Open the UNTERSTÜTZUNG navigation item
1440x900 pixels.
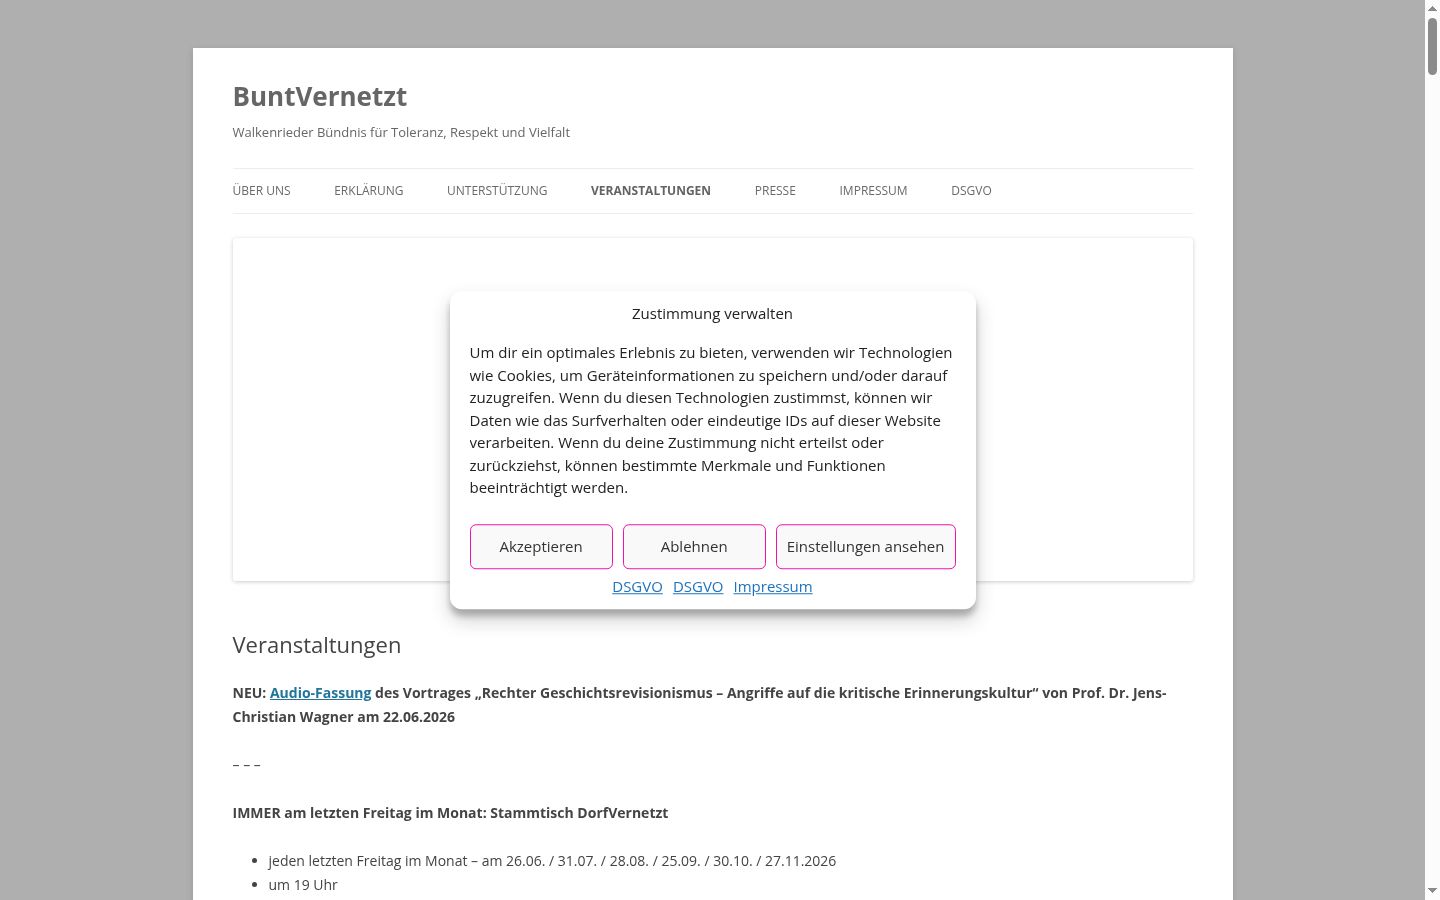coord(497,191)
